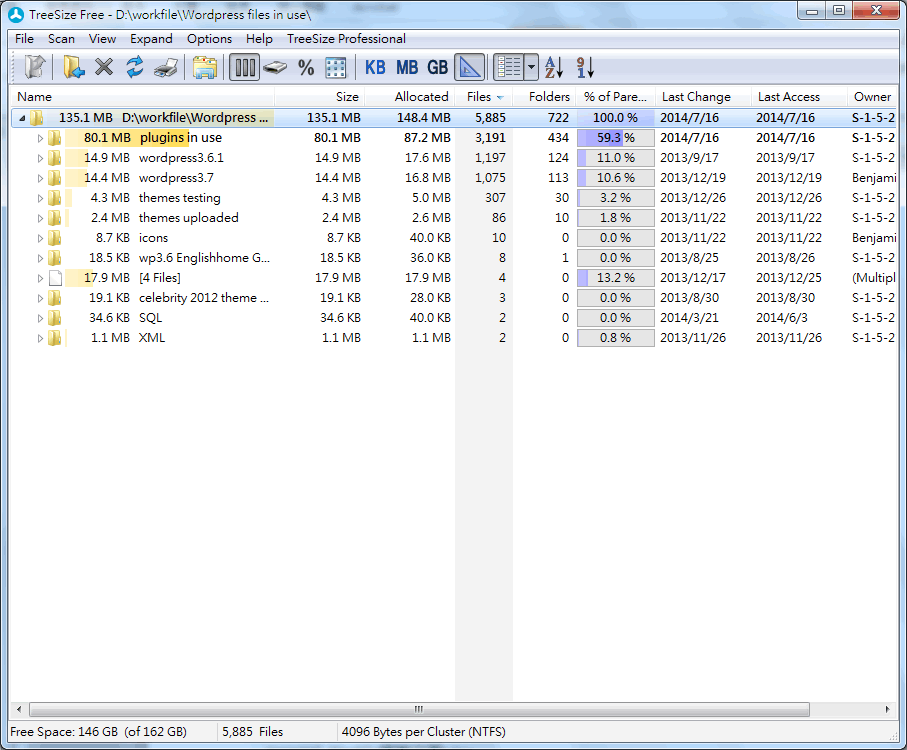The height and width of the screenshot is (750, 907).
Task: Click the 59.3 % percent bar
Action: 615,138
